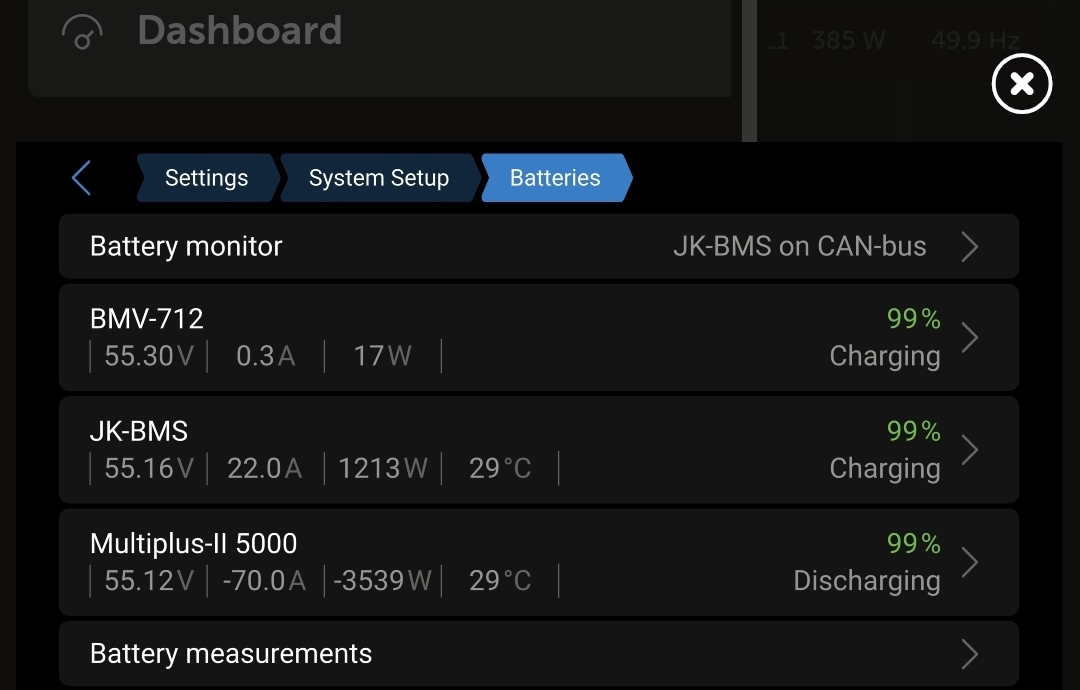This screenshot has height=690, width=1080.
Task: Click the BMV-712 99% charge indicator
Action: 913,319
